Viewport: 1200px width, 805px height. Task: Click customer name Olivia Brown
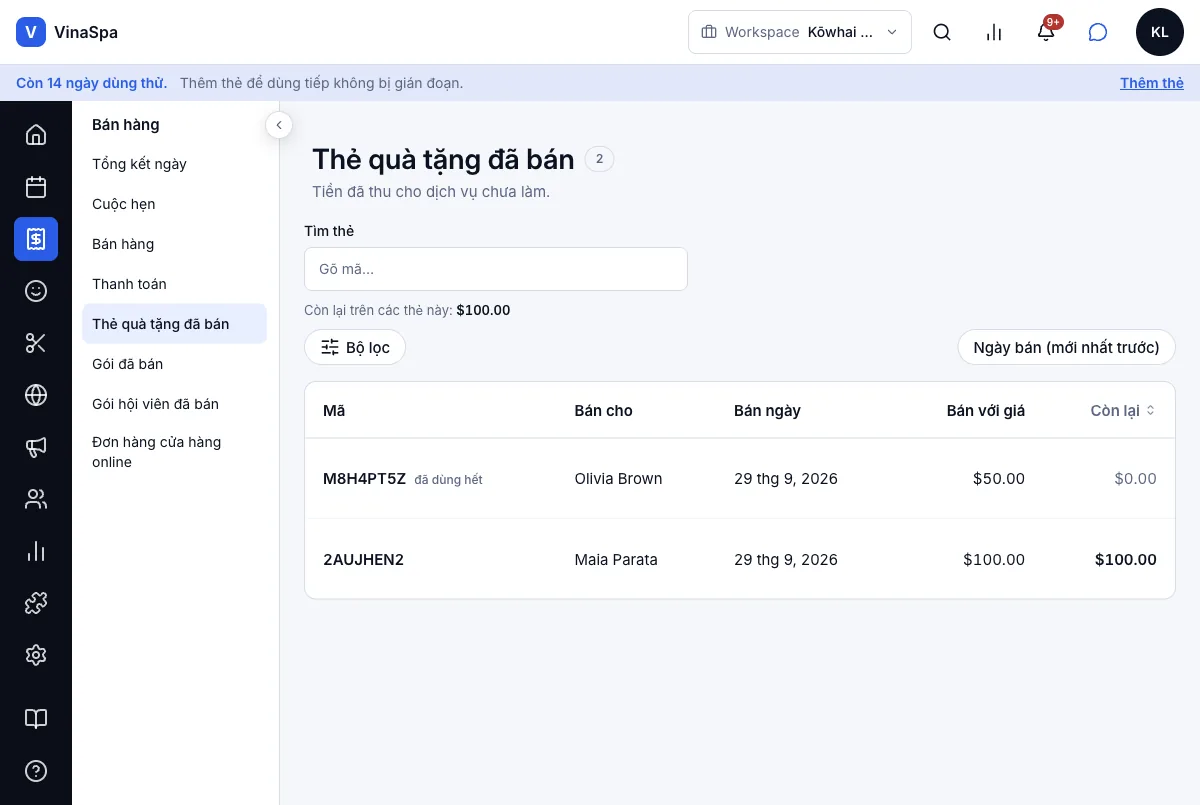[x=618, y=479]
